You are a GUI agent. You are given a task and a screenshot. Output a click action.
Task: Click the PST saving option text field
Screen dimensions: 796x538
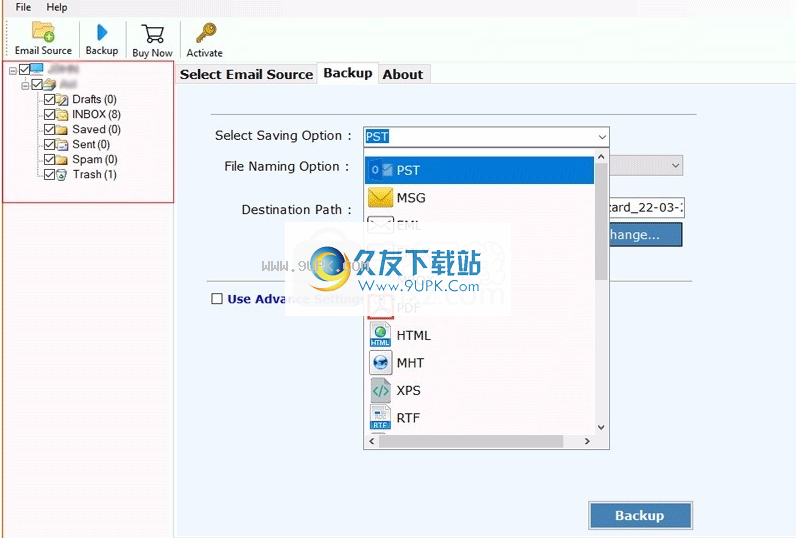480,137
